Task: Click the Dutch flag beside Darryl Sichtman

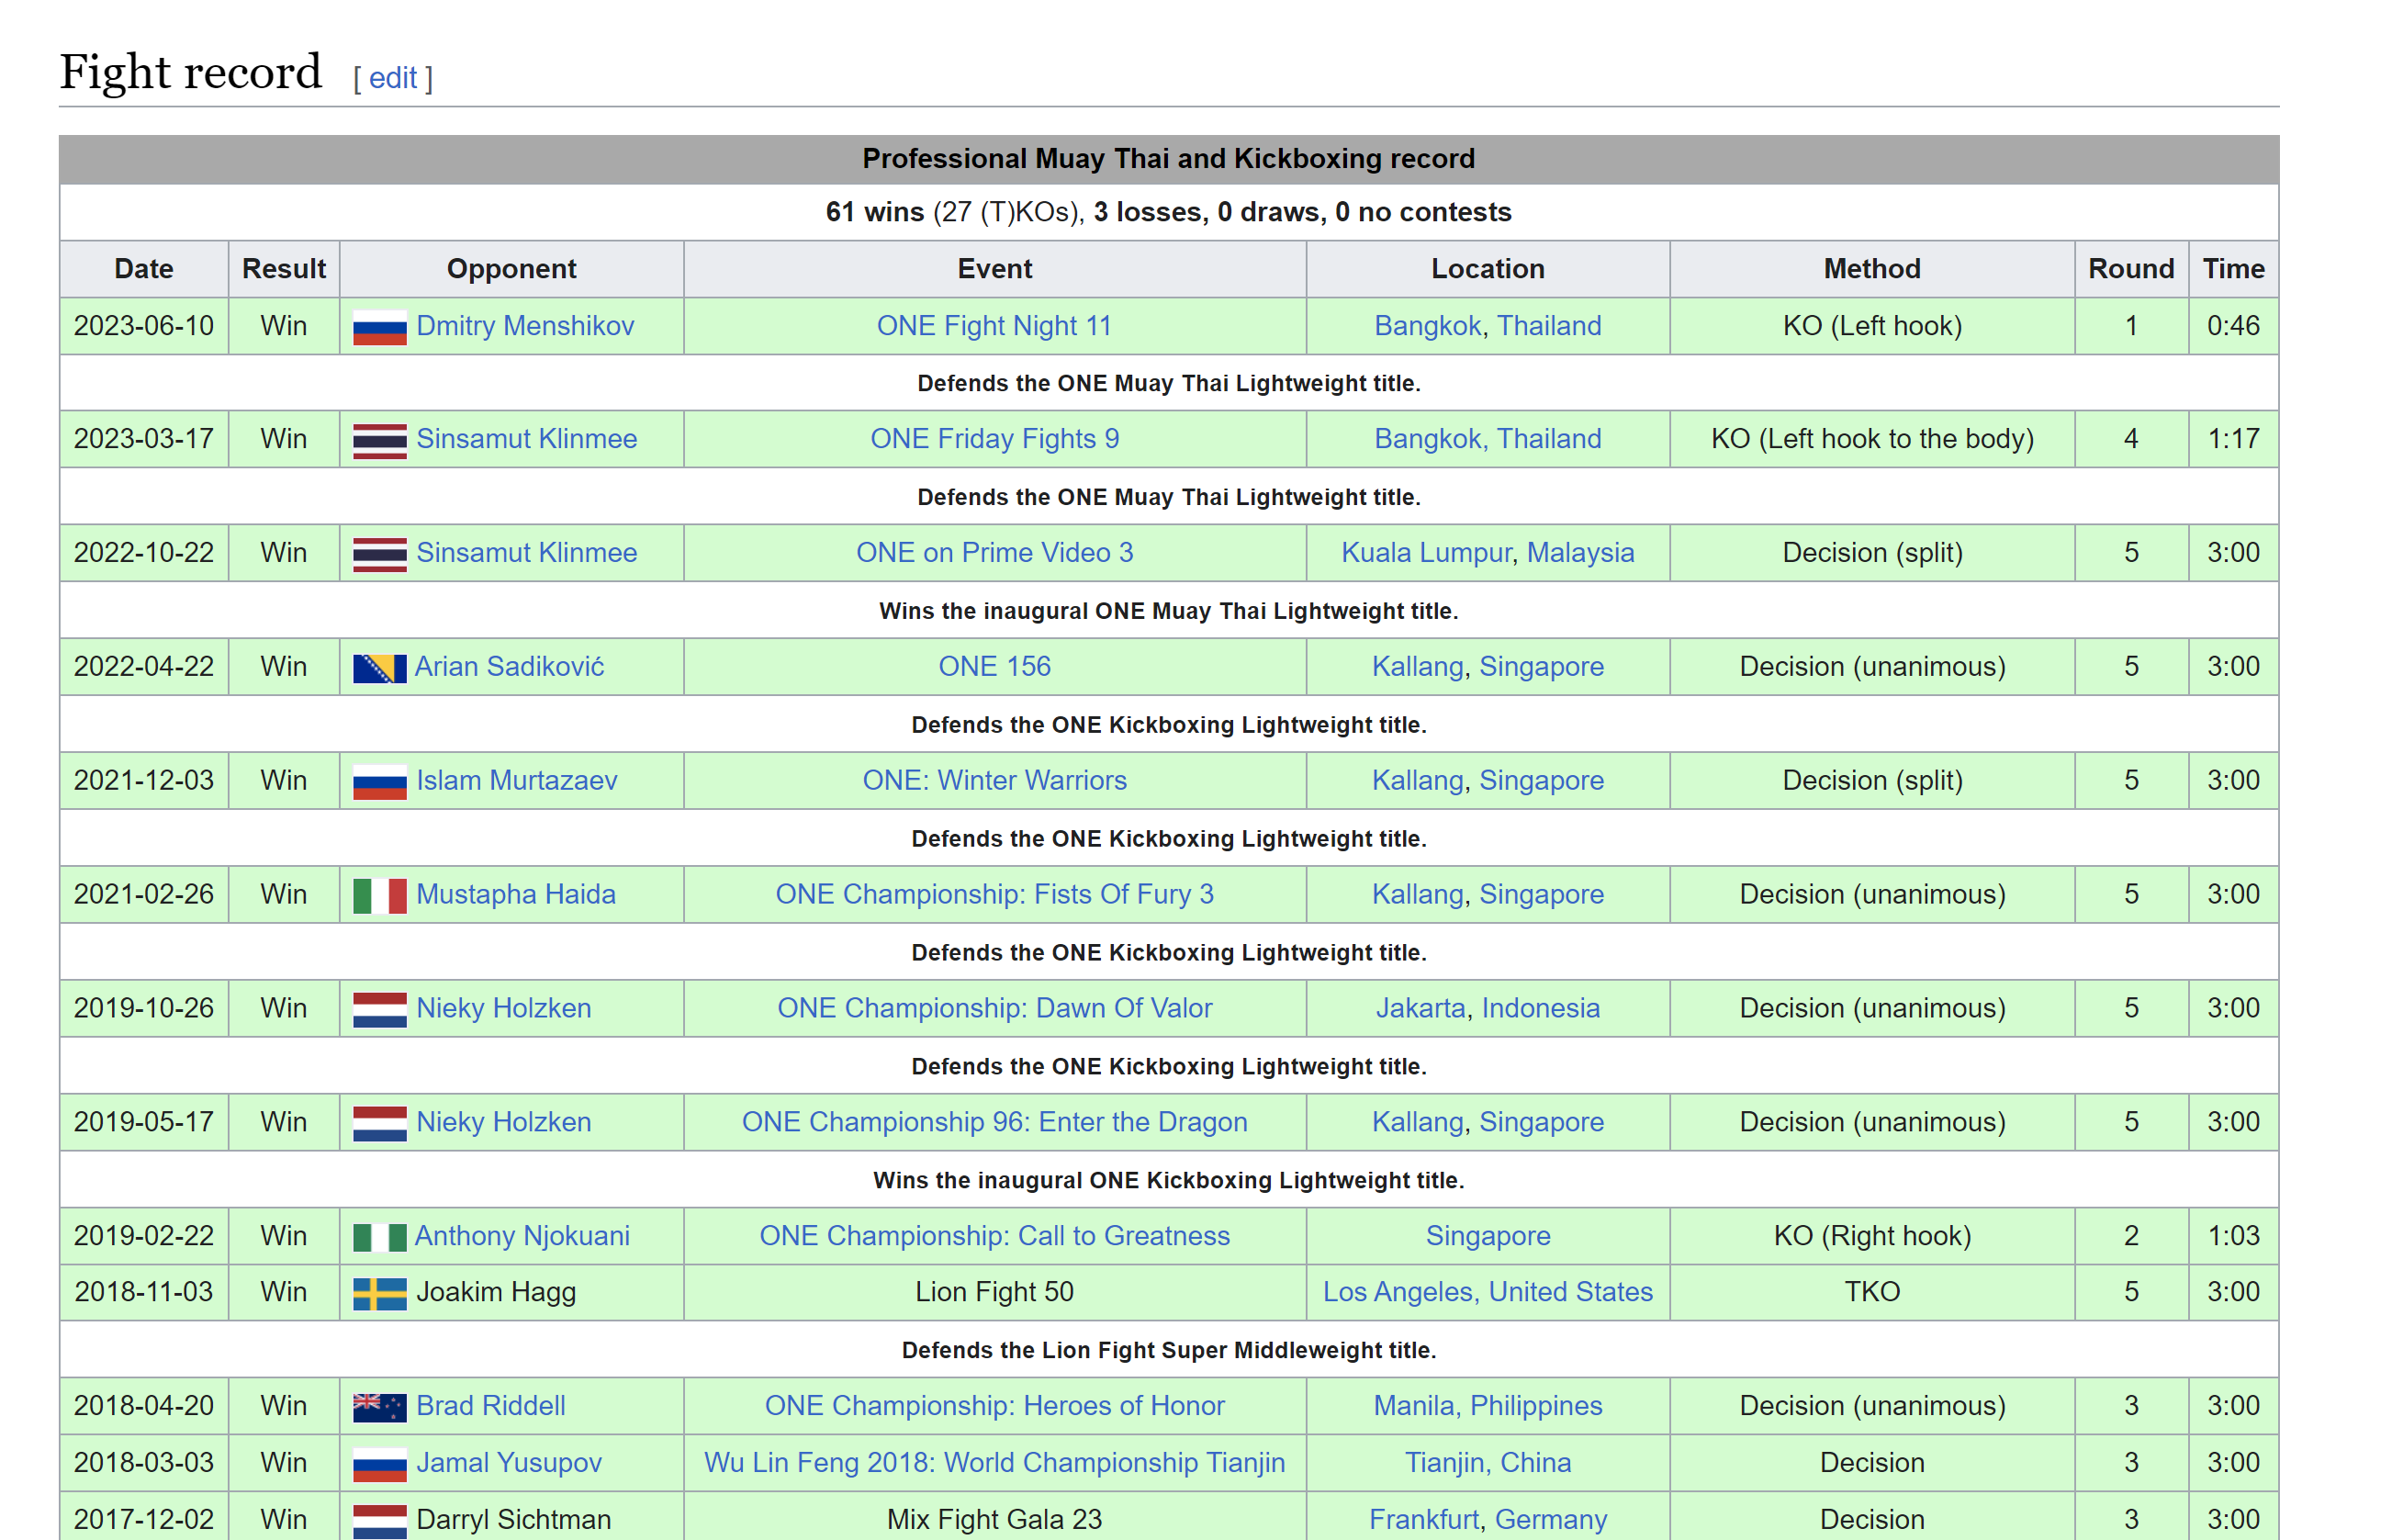Action: (x=380, y=1521)
